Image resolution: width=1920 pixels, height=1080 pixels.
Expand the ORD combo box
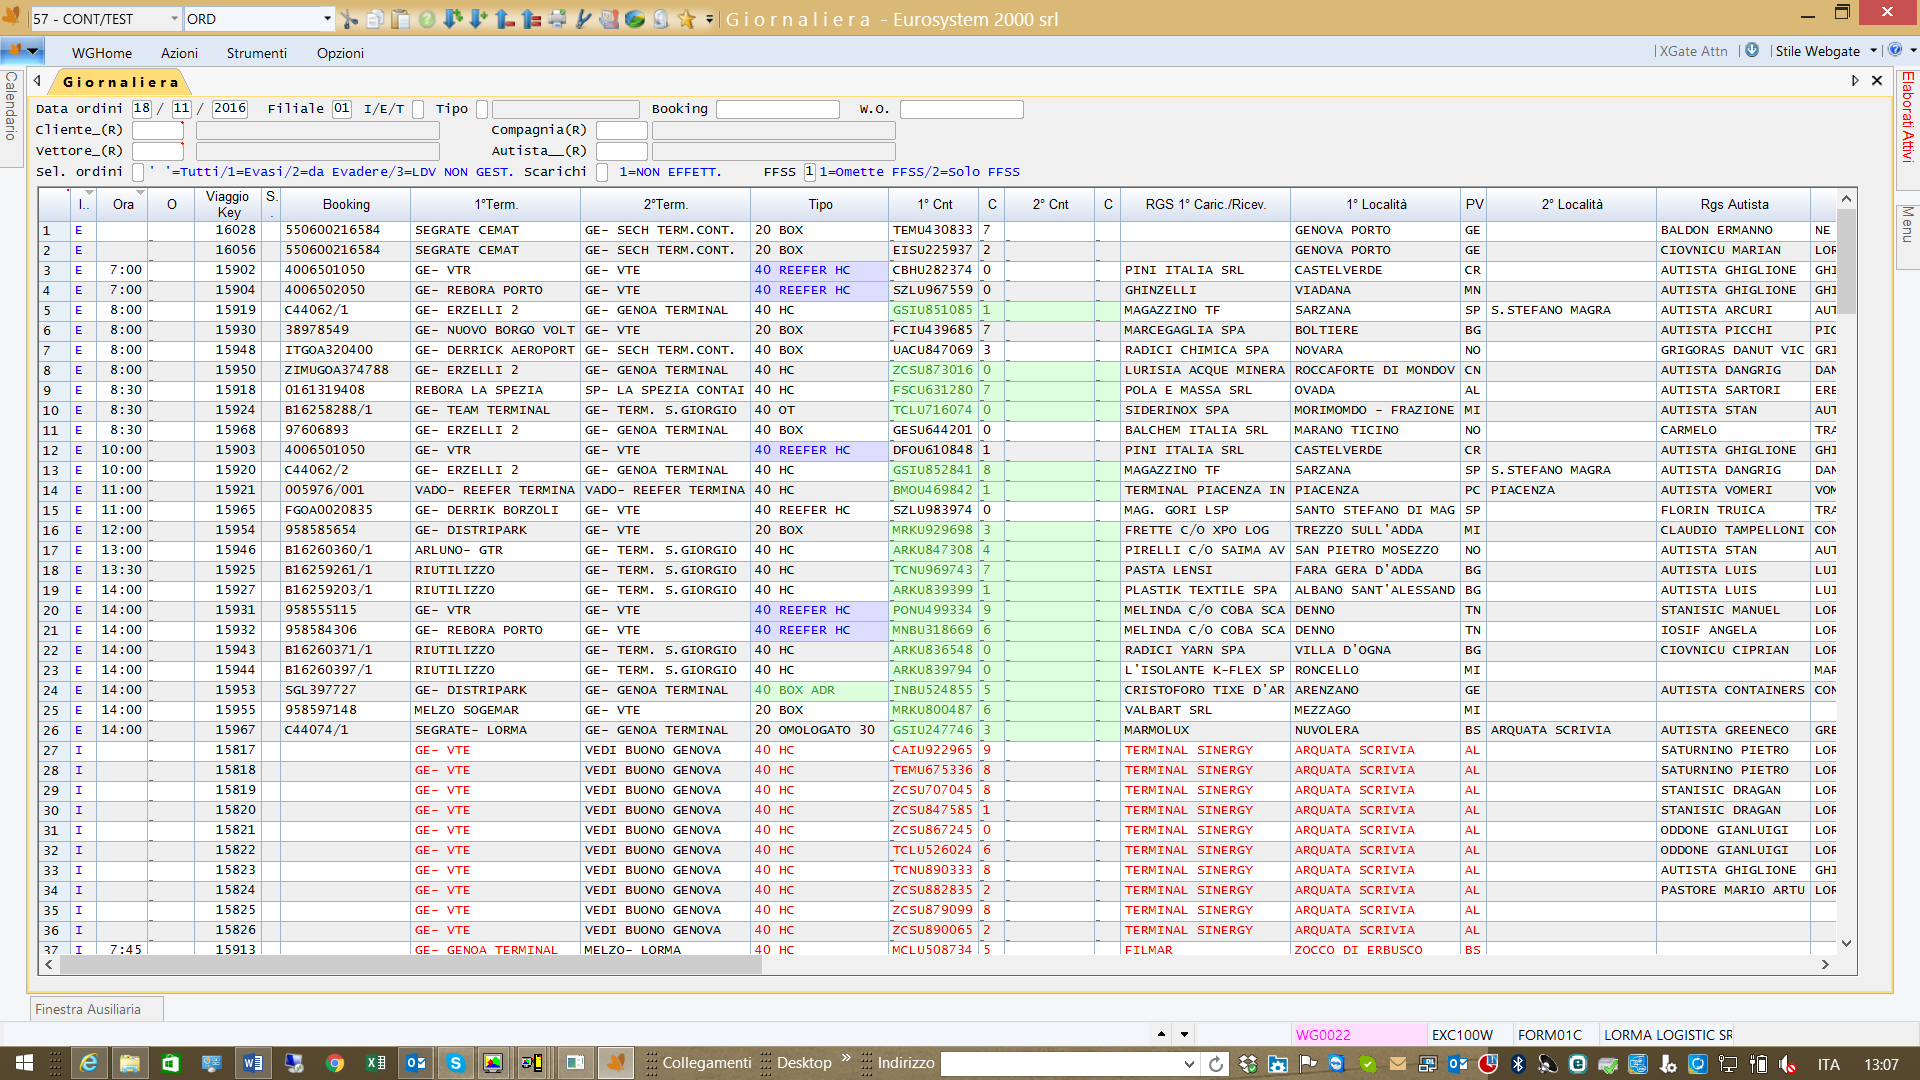coord(327,19)
